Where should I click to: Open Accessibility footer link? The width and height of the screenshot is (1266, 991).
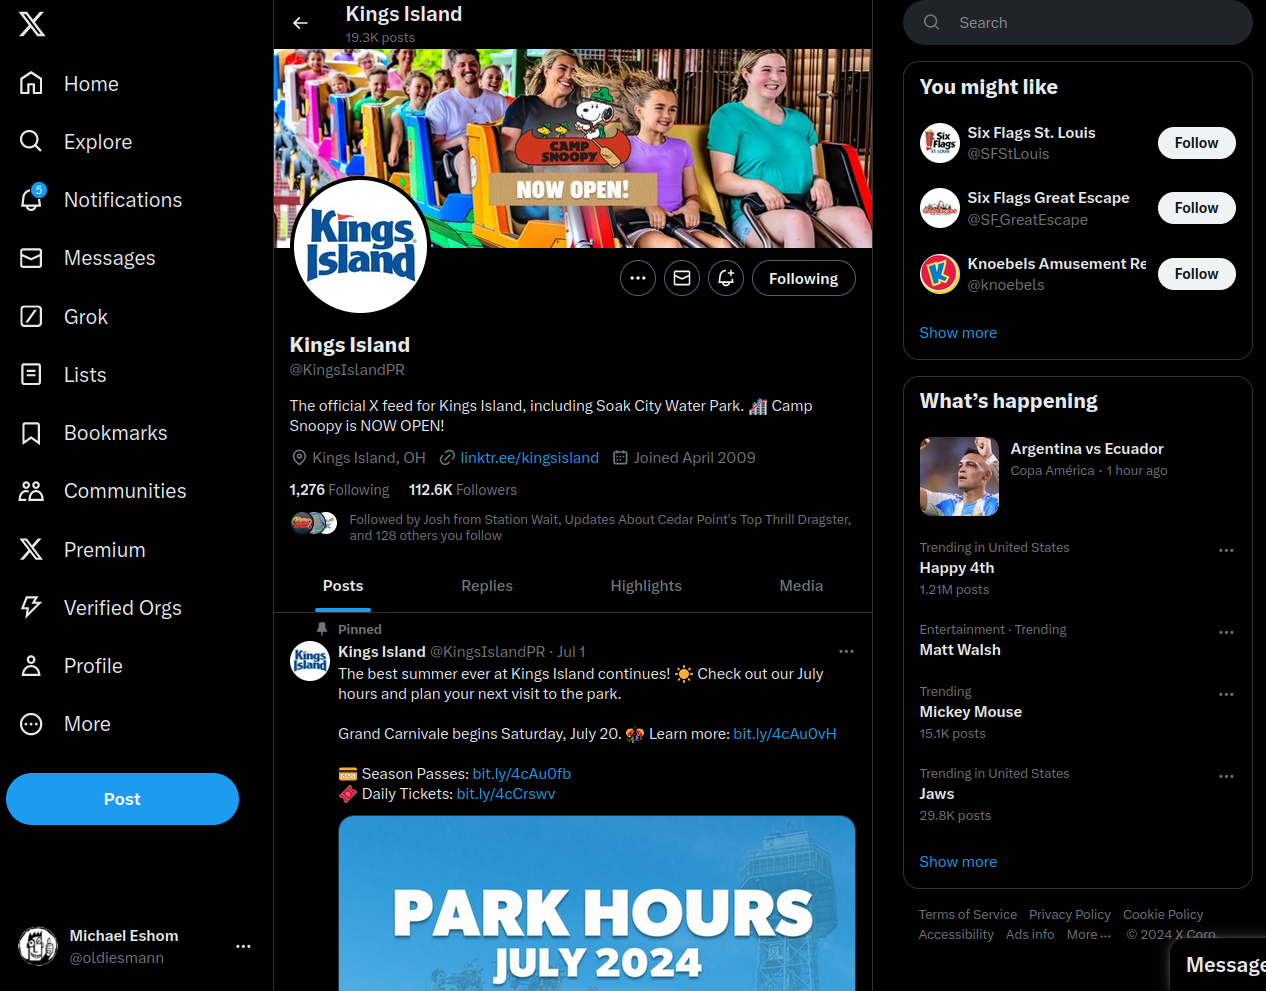click(x=956, y=934)
